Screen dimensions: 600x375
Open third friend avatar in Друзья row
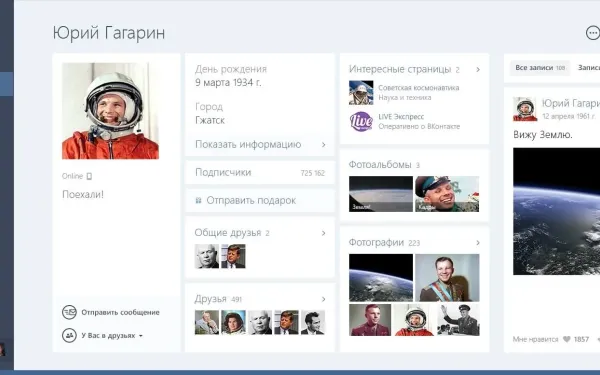click(260, 322)
